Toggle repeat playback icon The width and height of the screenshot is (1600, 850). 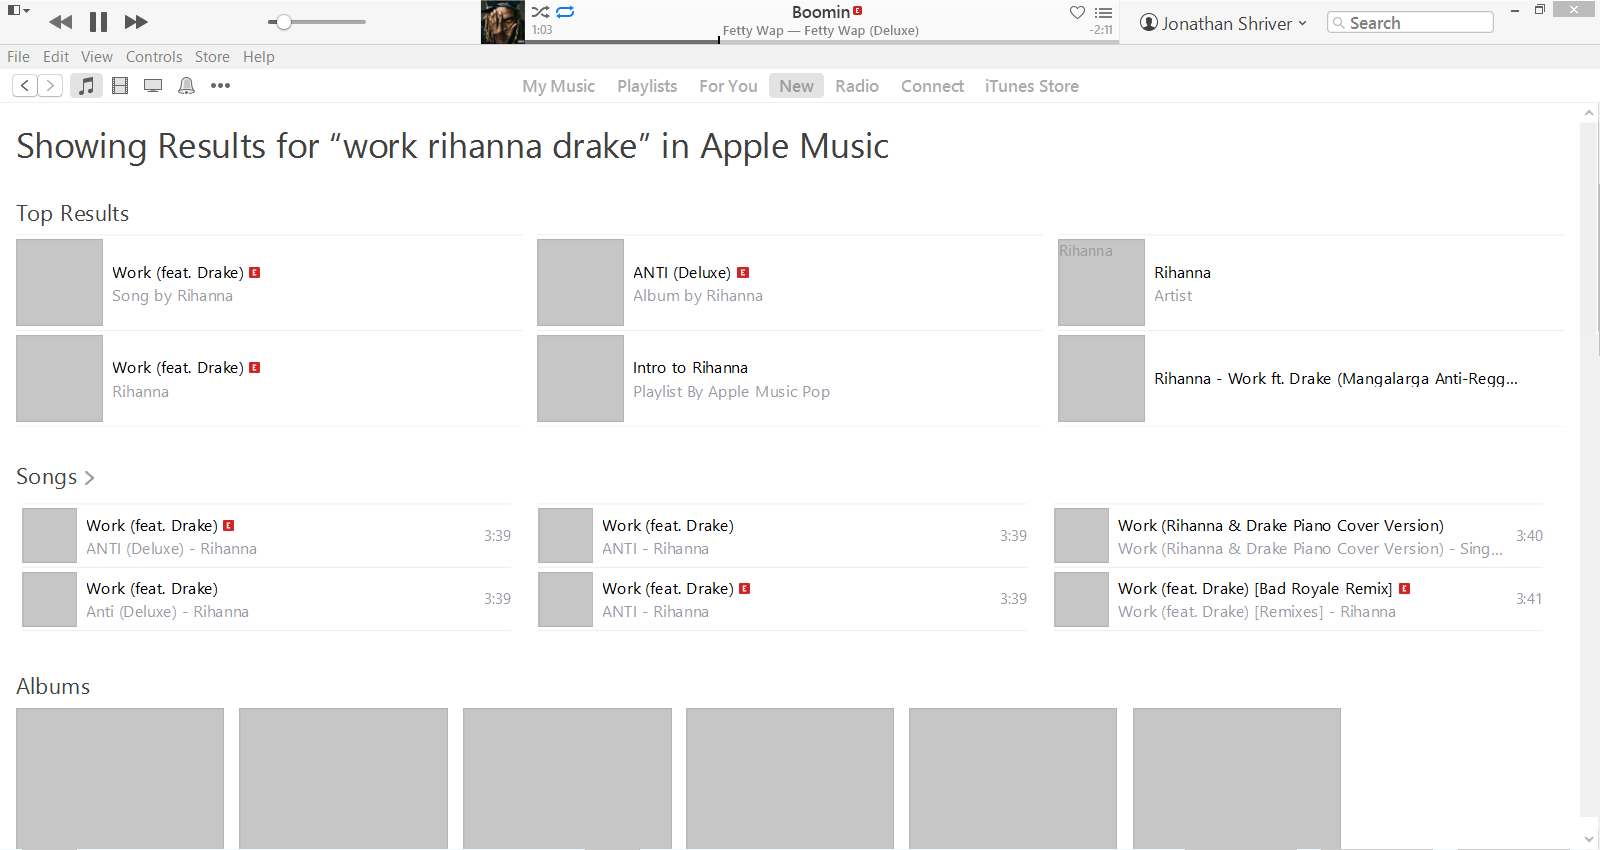[x=566, y=12]
